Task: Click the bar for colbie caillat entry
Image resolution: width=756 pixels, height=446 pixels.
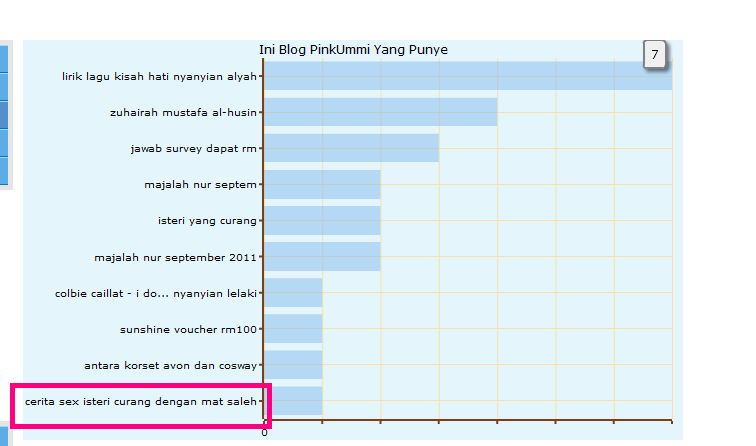Action: coord(293,293)
